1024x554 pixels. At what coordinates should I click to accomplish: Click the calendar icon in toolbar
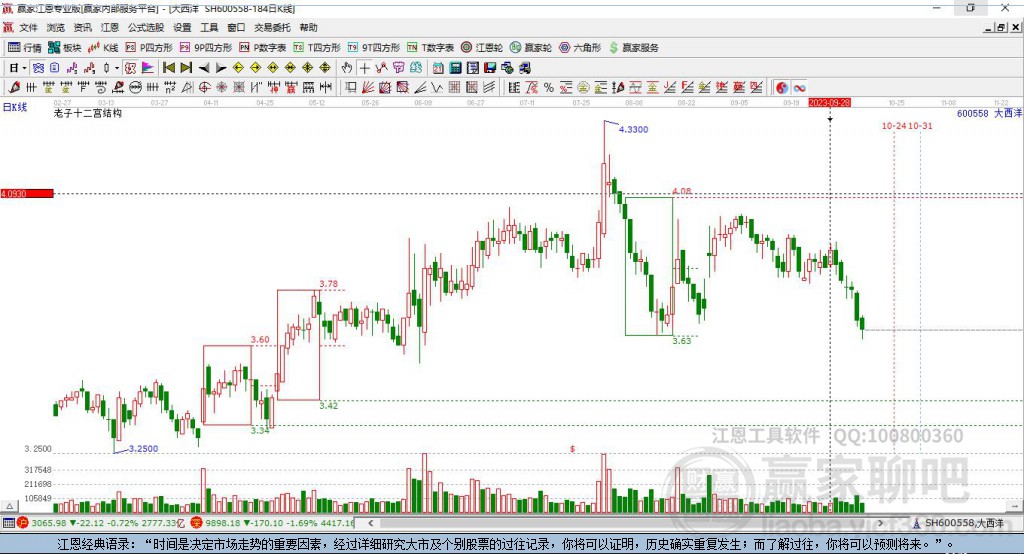[438, 68]
